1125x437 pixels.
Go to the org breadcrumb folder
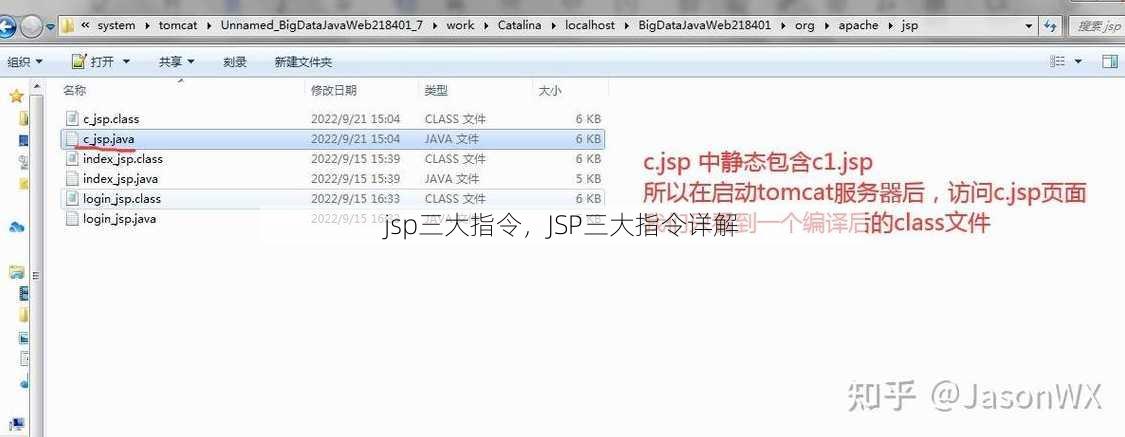coord(804,25)
